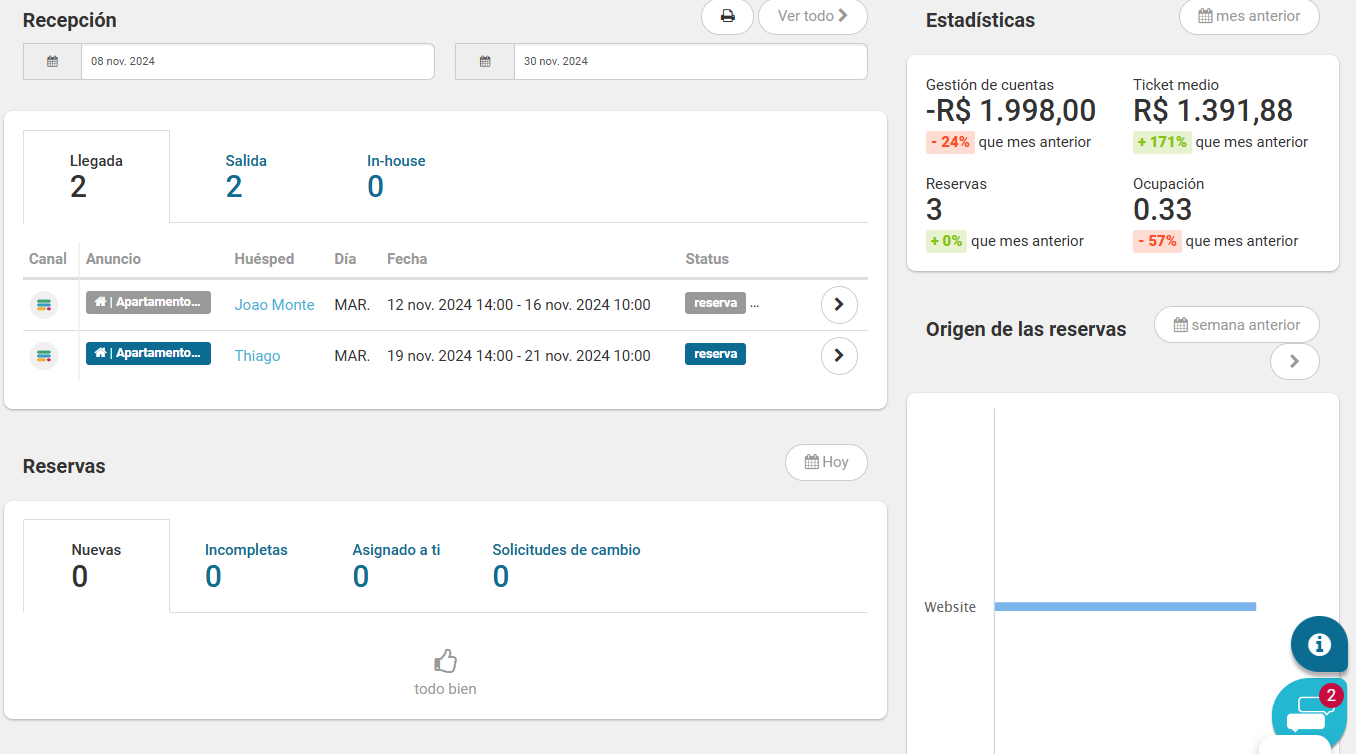Image resolution: width=1356 pixels, height=754 pixels.
Task: Click the Website axis label
Action: tap(950, 607)
